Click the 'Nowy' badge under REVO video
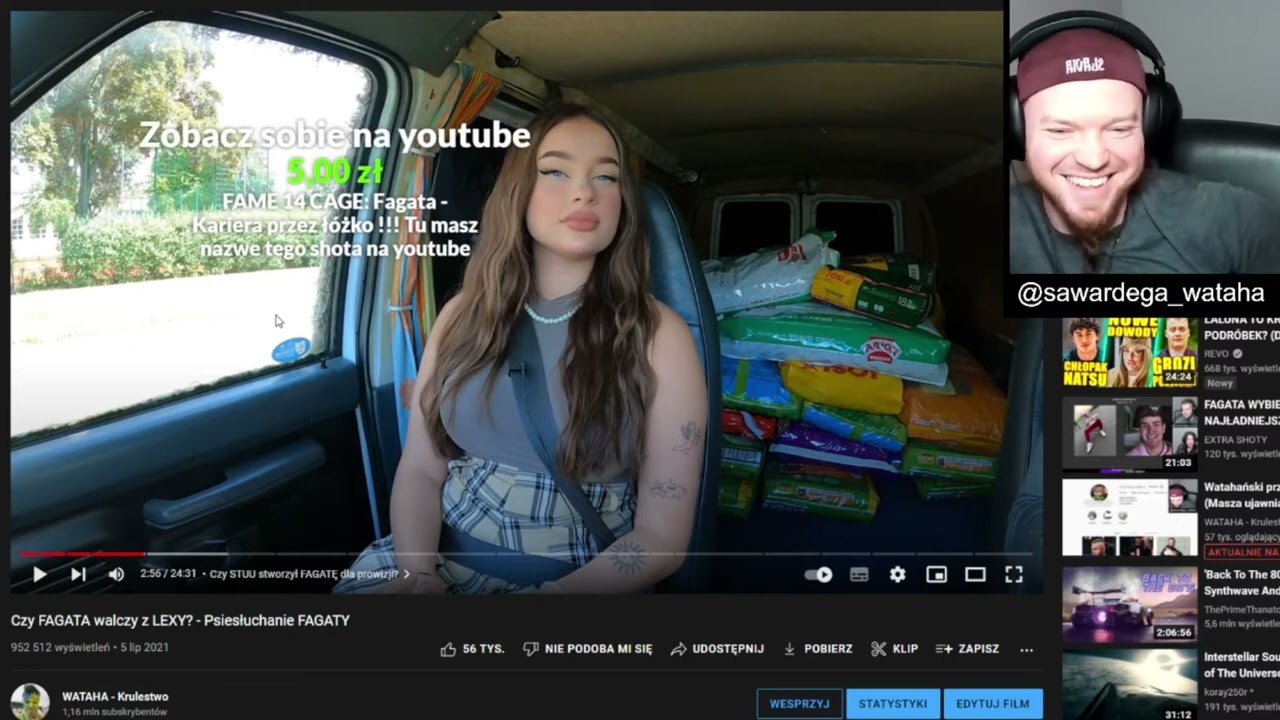 [1220, 383]
